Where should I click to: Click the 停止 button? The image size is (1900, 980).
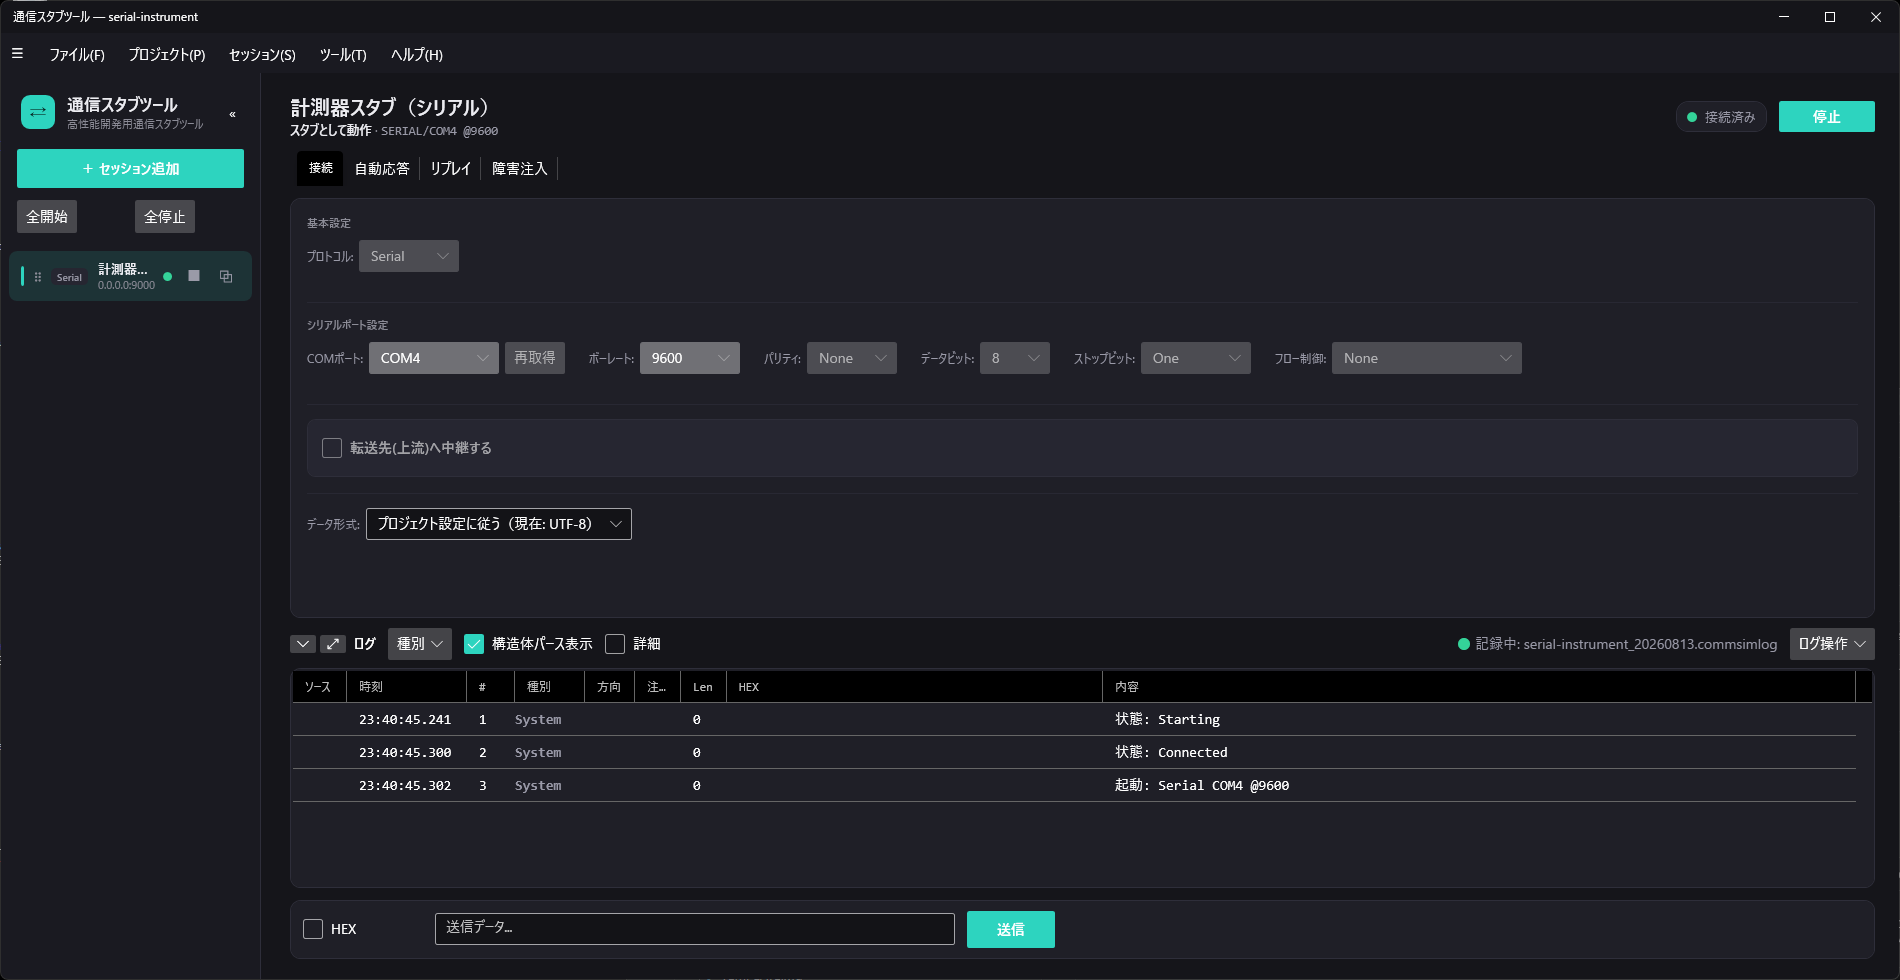coord(1827,117)
